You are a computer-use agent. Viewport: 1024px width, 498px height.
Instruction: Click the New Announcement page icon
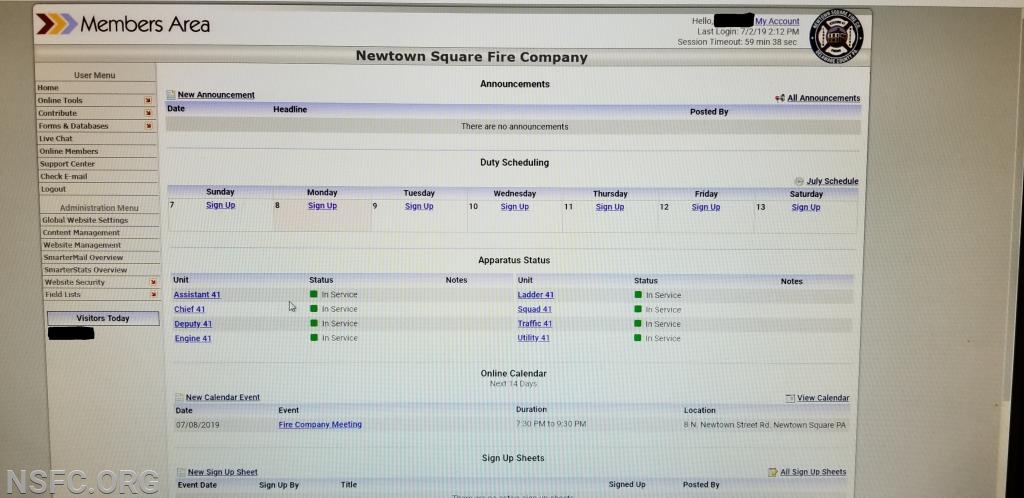pos(171,95)
